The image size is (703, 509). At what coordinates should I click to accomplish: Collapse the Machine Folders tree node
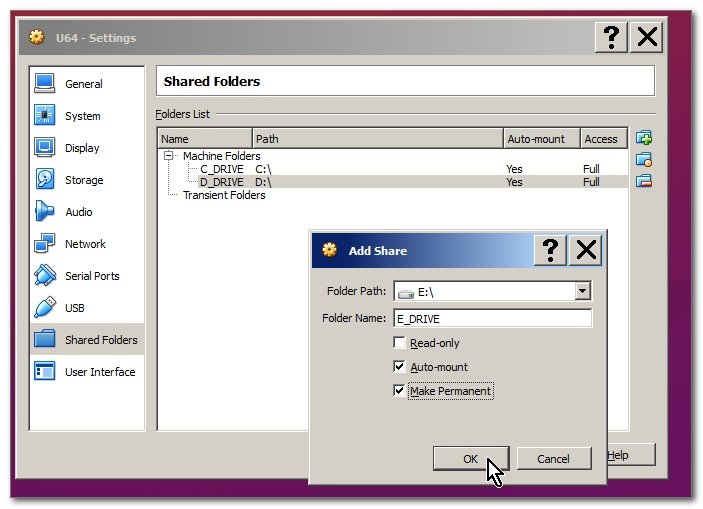pyautogui.click(x=168, y=156)
